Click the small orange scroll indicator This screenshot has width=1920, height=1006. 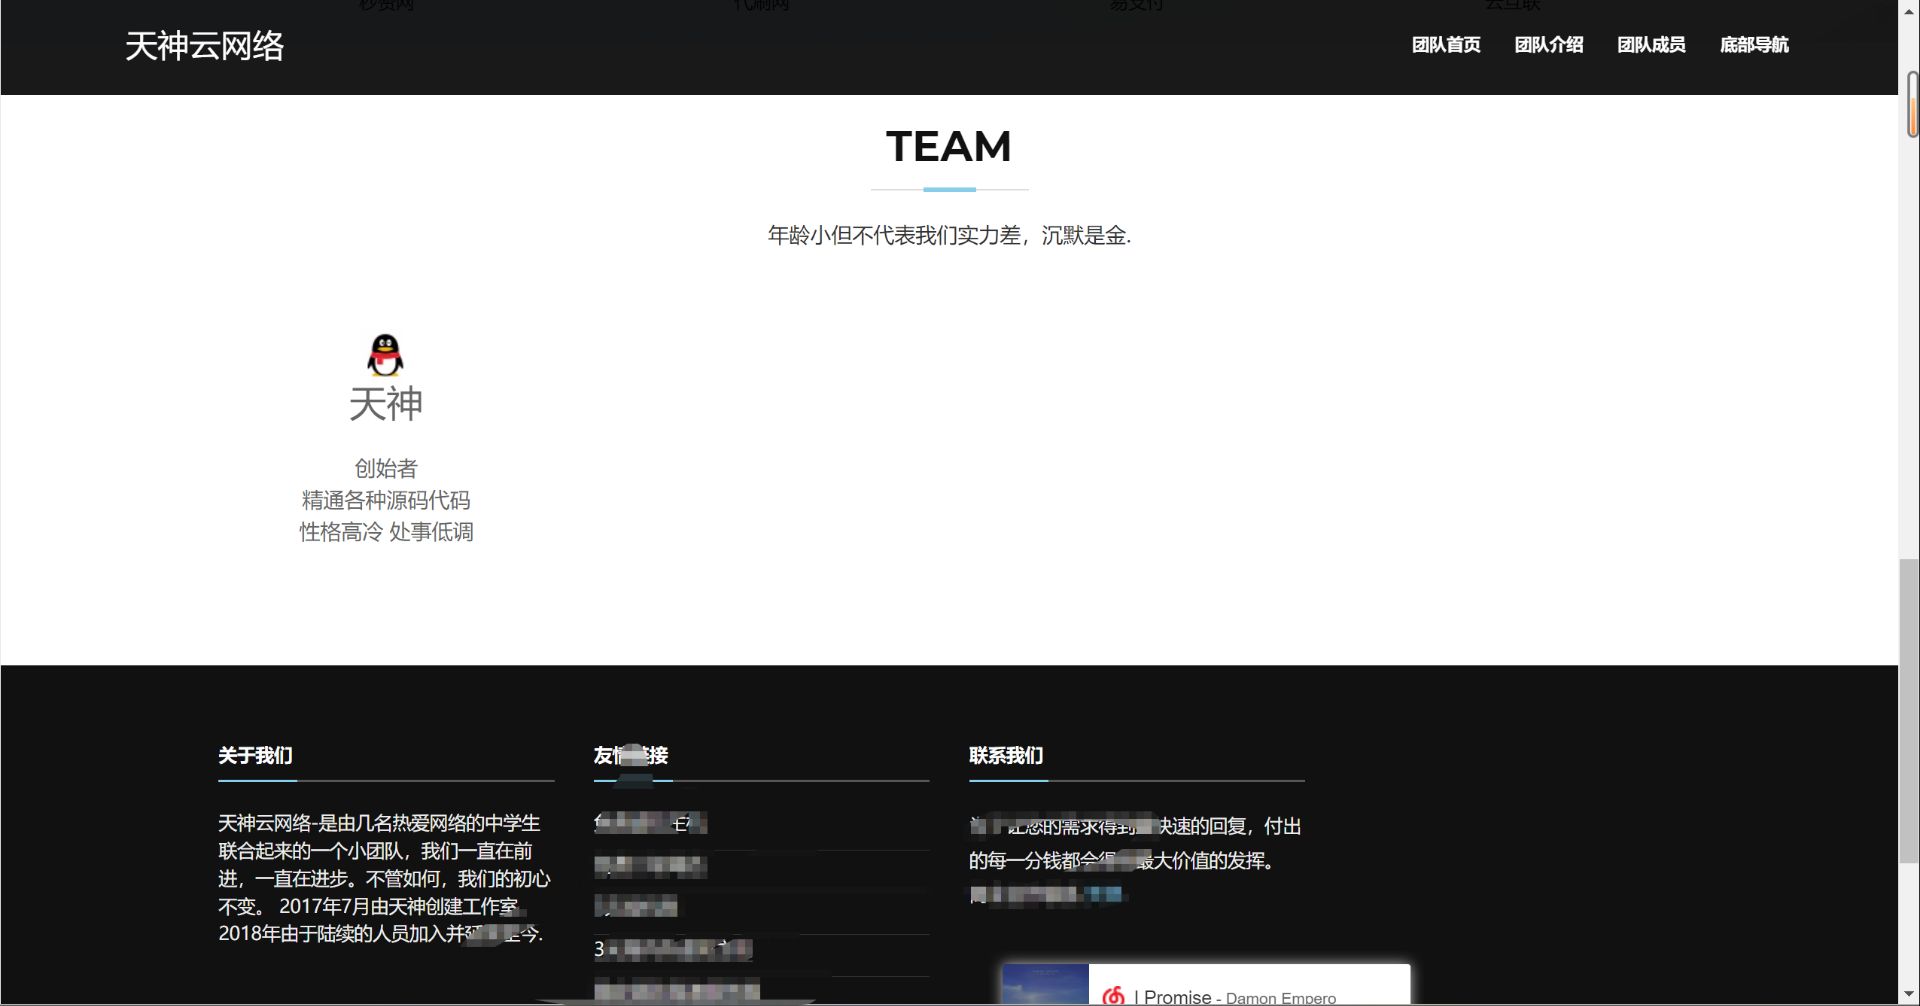click(x=1912, y=104)
